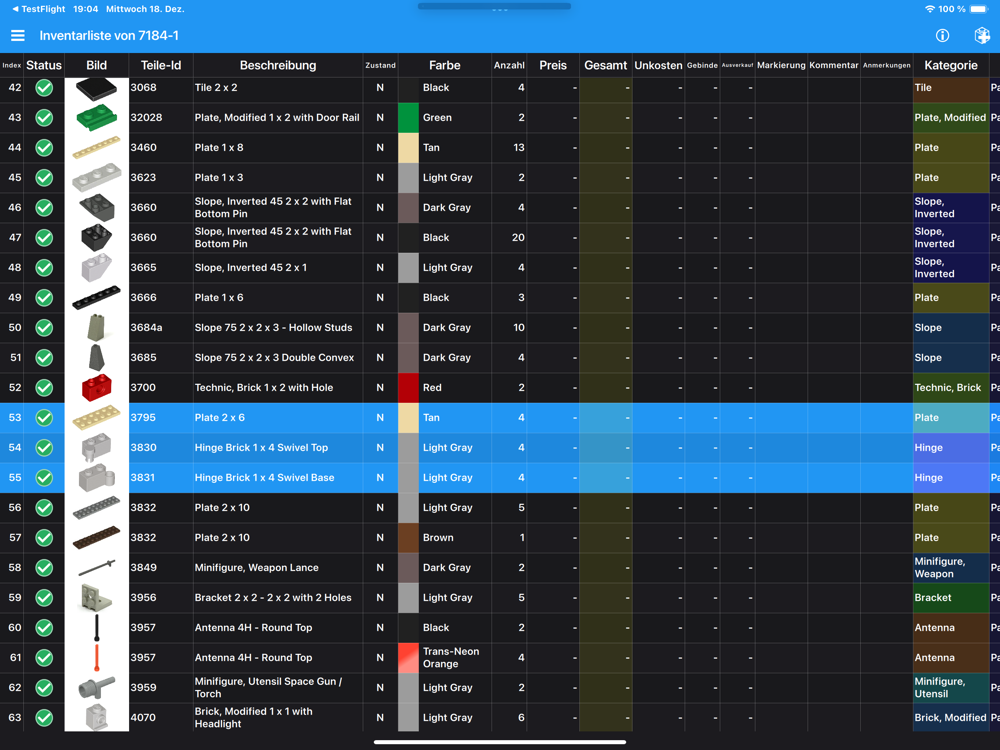Sort by Markierung column header
This screenshot has height=750, width=1000.
[781, 65]
